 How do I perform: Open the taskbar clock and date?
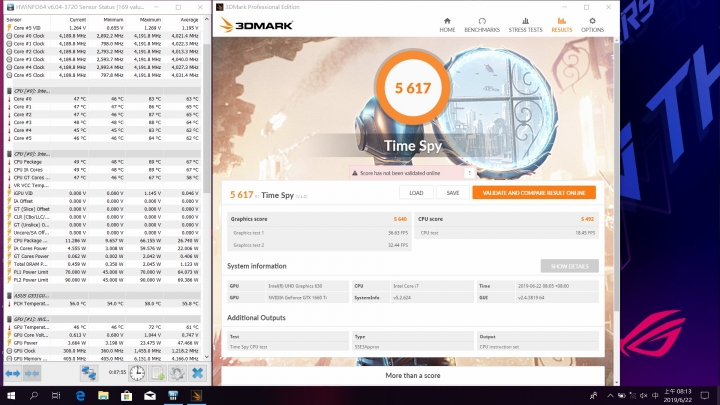[x=678, y=395]
